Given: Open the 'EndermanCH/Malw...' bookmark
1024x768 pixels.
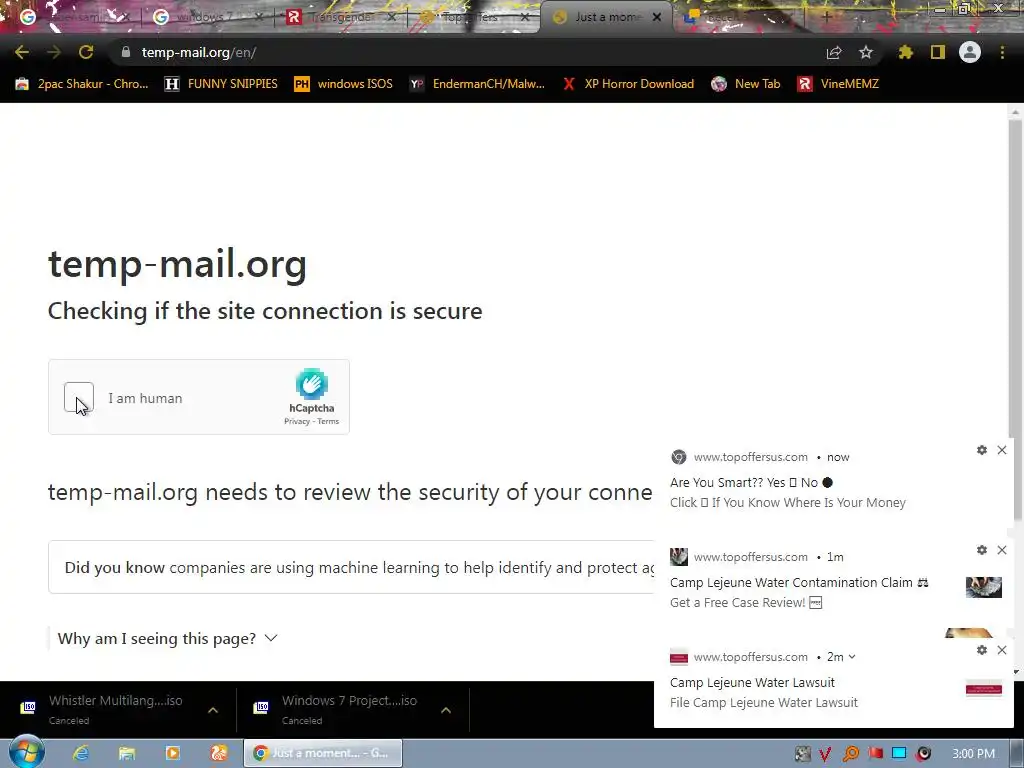Looking at the screenshot, I should tap(477, 84).
